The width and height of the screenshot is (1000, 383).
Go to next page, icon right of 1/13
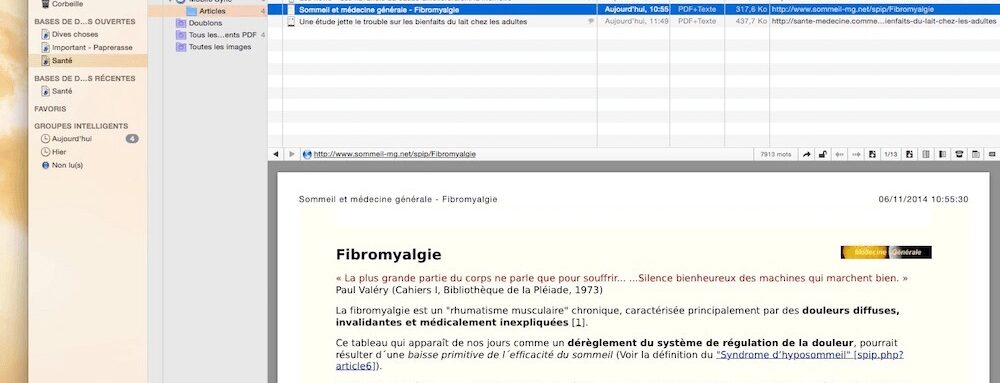909,154
